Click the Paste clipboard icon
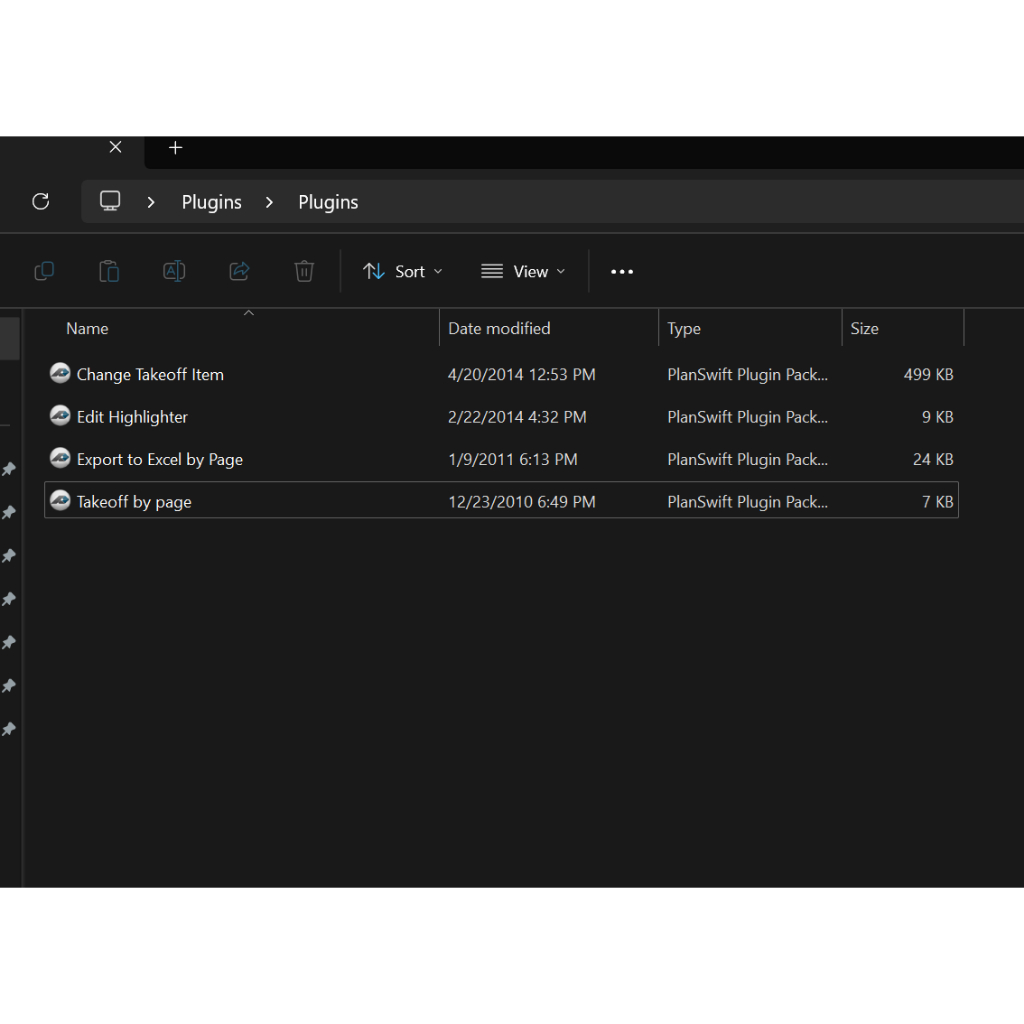Image resolution: width=1024 pixels, height=1024 pixels. point(109,271)
